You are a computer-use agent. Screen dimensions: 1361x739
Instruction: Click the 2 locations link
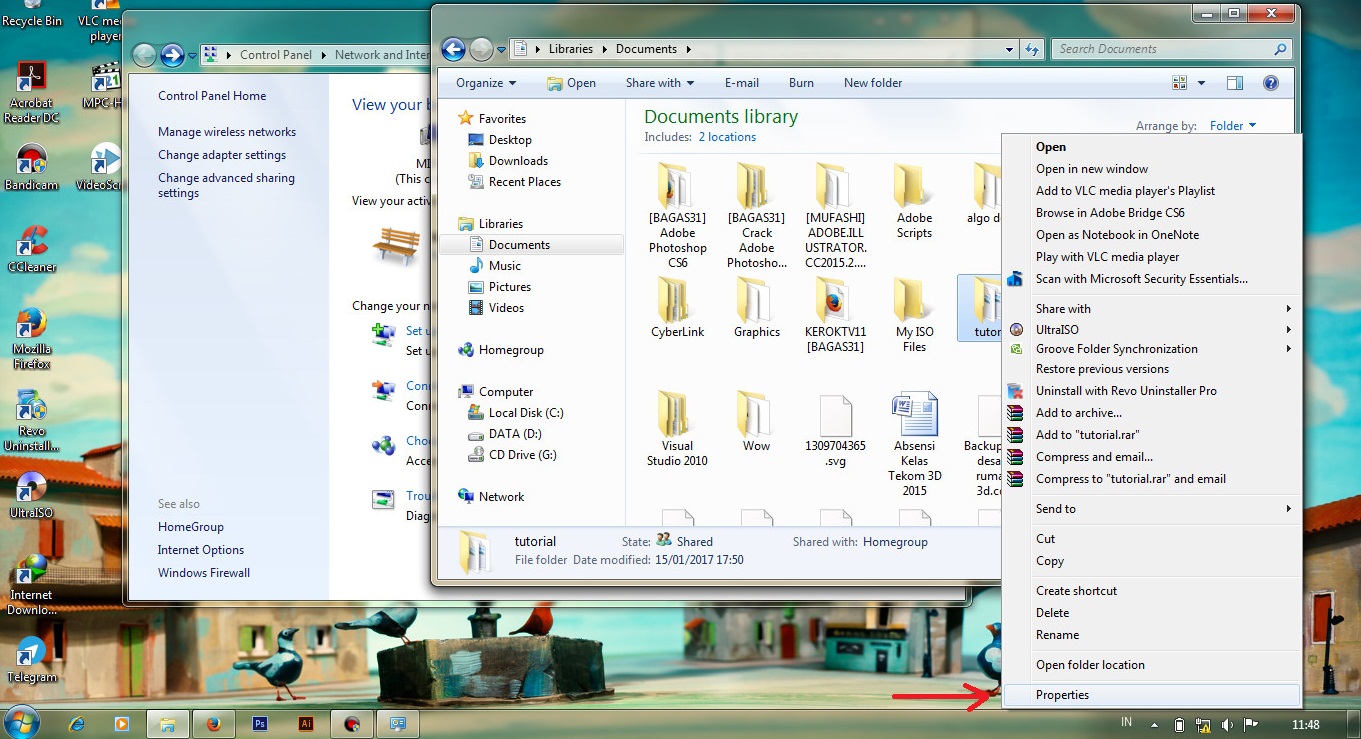coord(727,137)
